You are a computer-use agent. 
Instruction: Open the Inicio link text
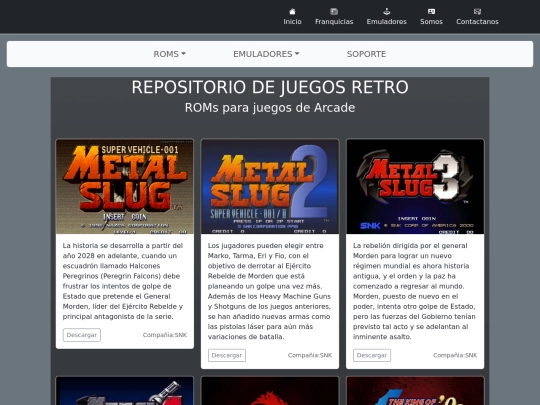coord(292,22)
